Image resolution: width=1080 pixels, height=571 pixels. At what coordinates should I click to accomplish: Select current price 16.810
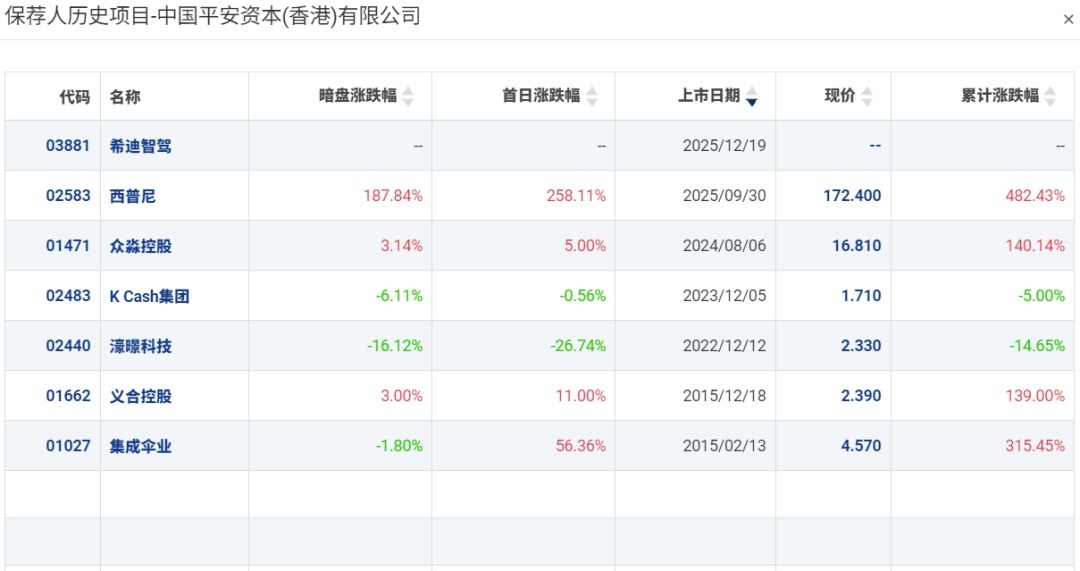click(x=856, y=246)
